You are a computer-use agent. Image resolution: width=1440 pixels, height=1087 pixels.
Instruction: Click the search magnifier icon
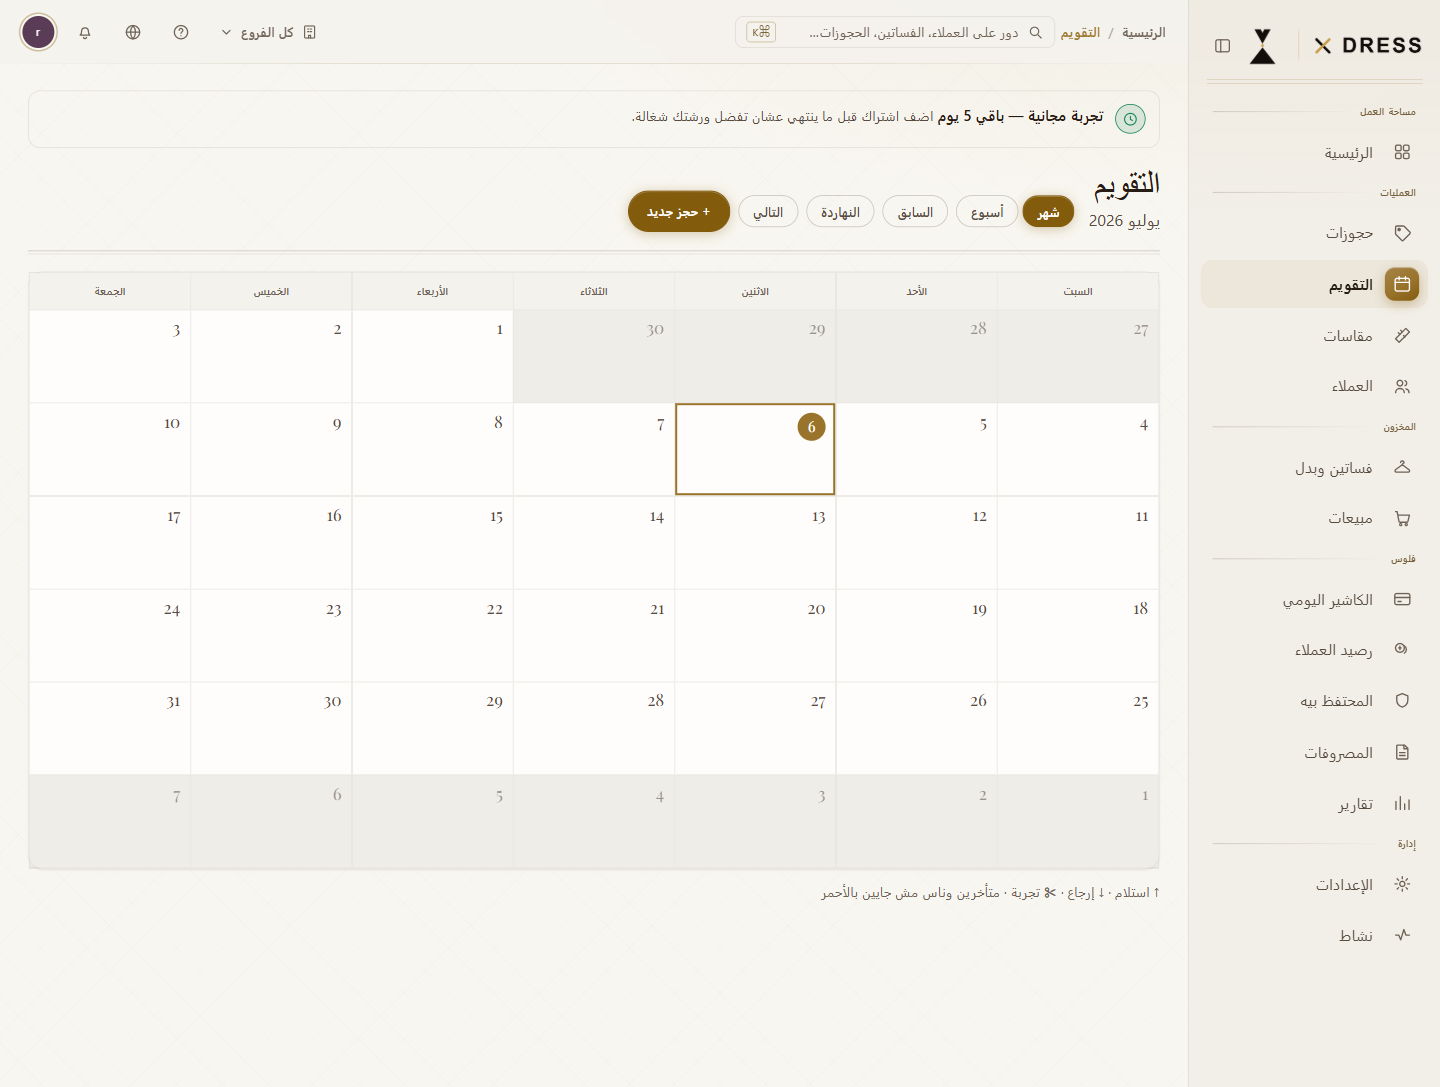click(1036, 32)
